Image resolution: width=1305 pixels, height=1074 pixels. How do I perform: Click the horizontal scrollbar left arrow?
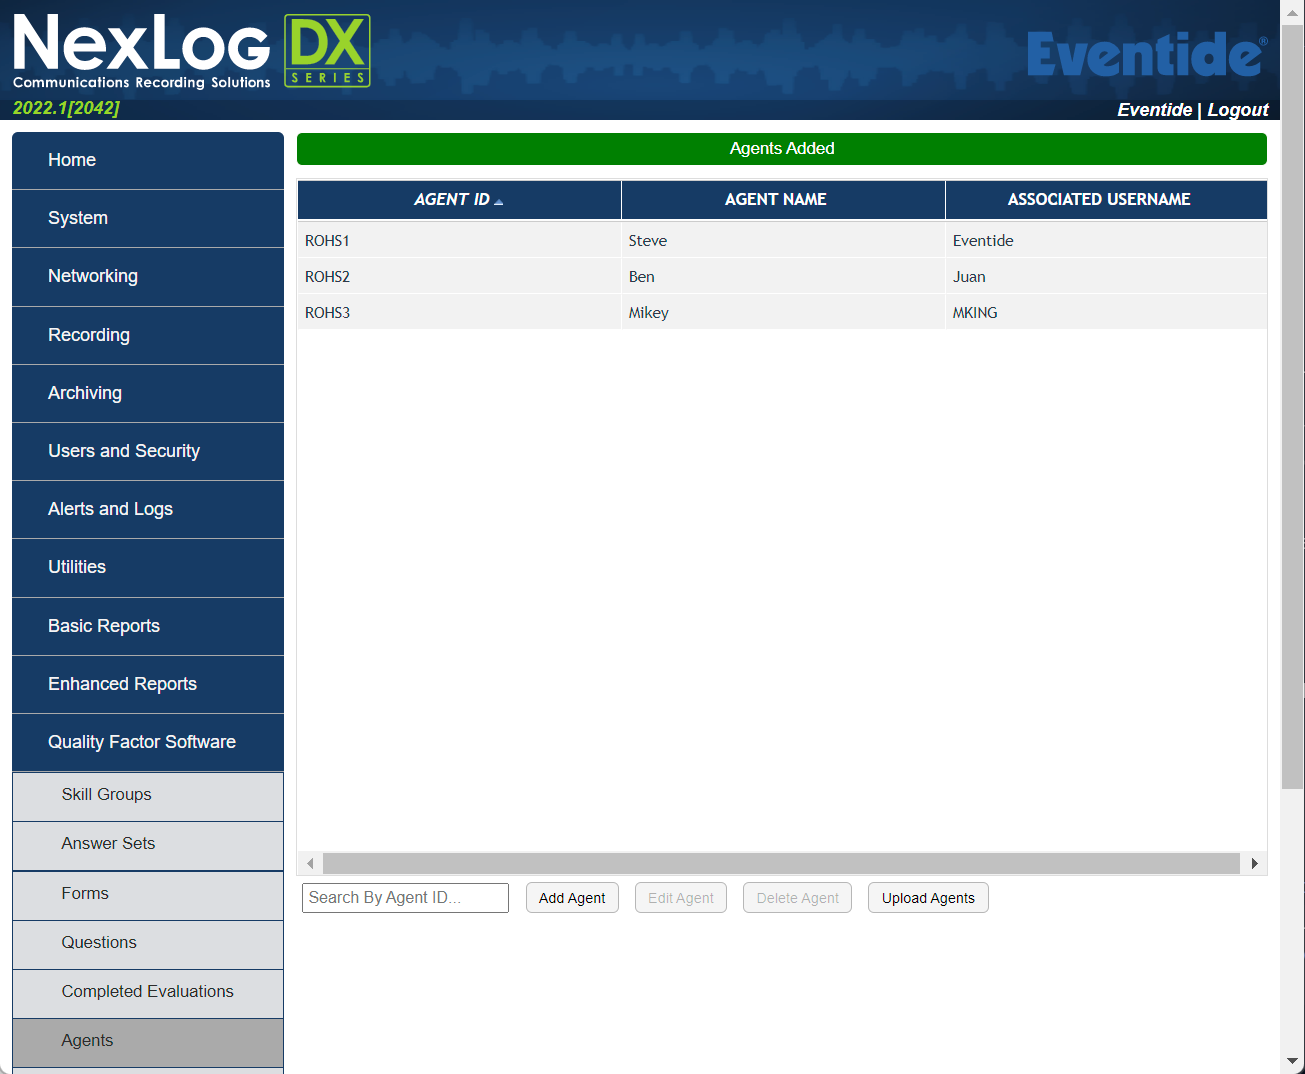(x=310, y=863)
